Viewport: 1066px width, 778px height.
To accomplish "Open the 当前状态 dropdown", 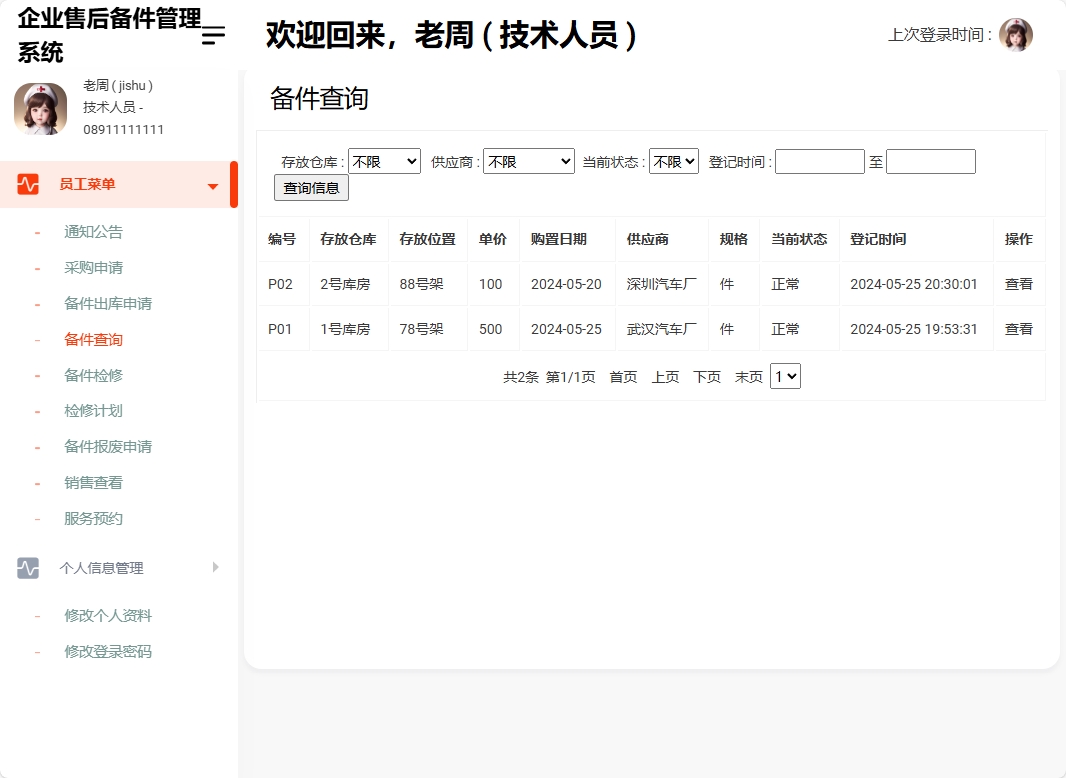I will pyautogui.click(x=673, y=160).
